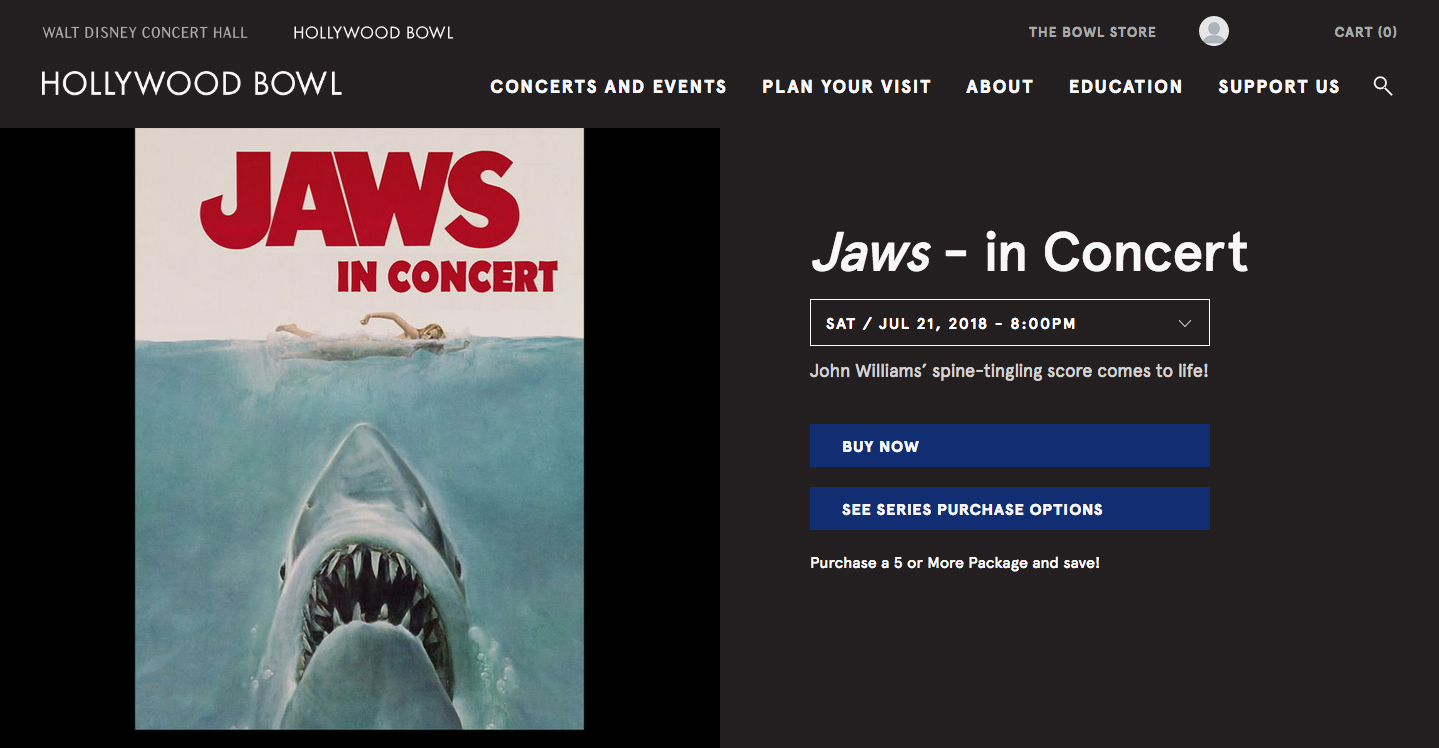The height and width of the screenshot is (748, 1439).
Task: Open the Concerts and Events menu
Action: coord(608,87)
